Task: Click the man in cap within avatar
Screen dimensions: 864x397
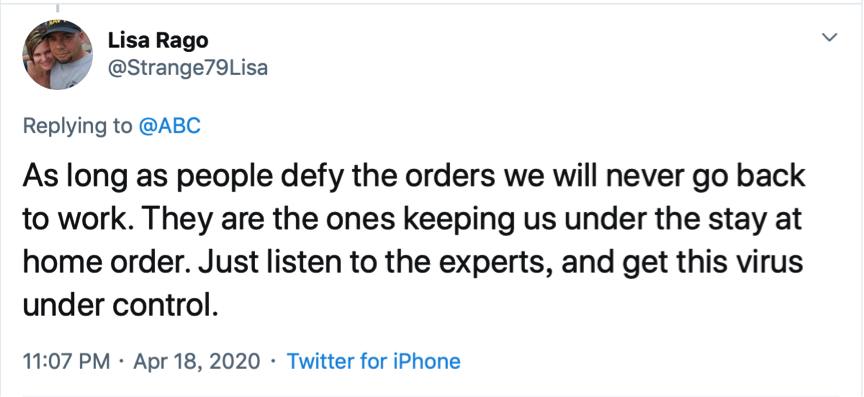Action: point(69,52)
